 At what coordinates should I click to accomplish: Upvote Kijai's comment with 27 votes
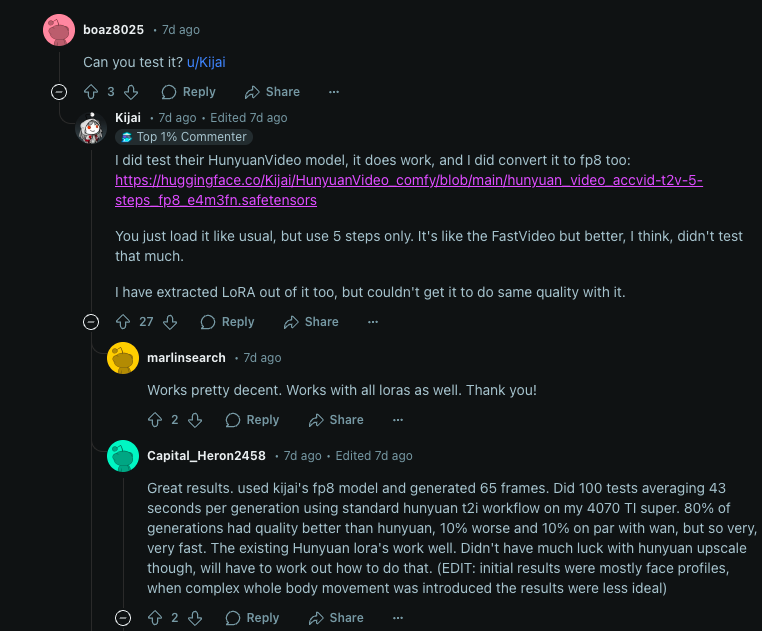coord(123,322)
